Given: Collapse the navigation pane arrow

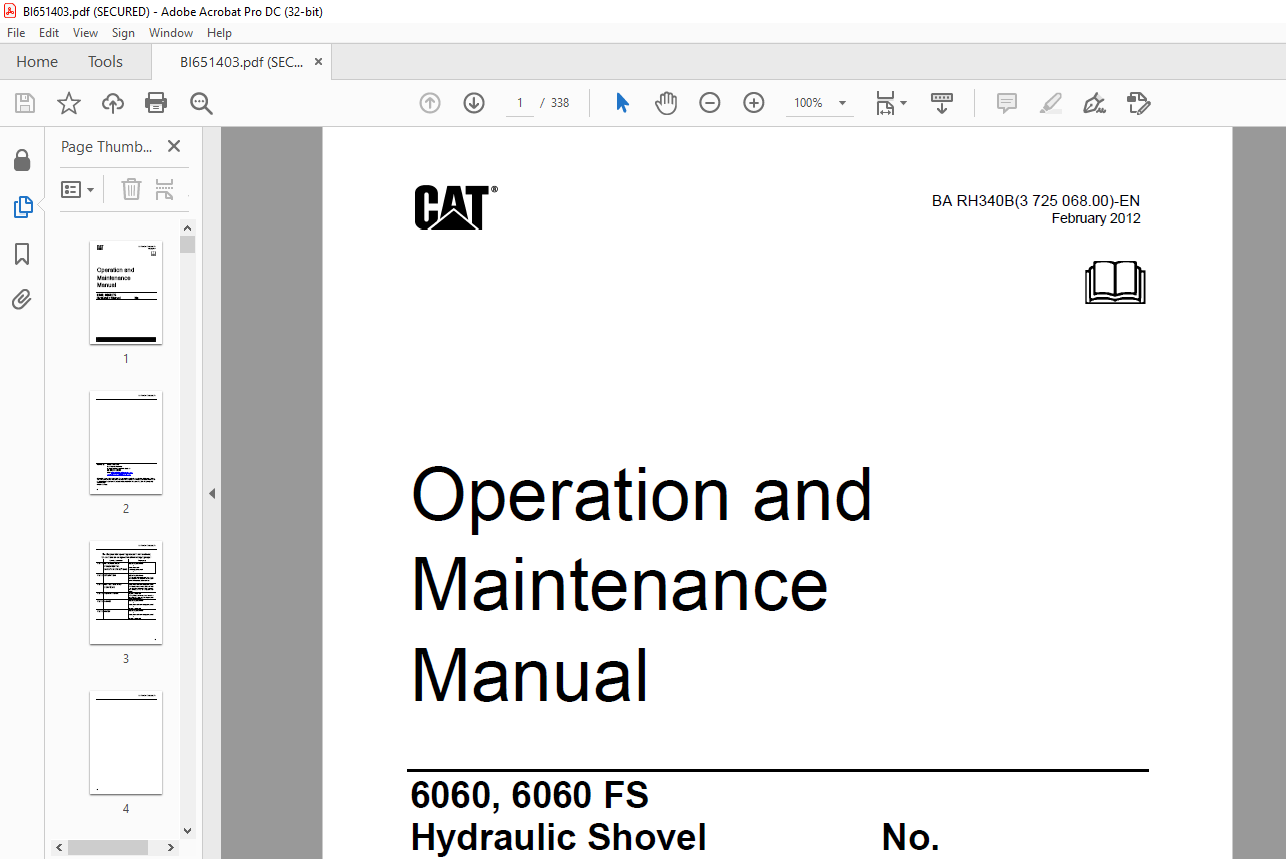Looking at the screenshot, I should point(211,493).
